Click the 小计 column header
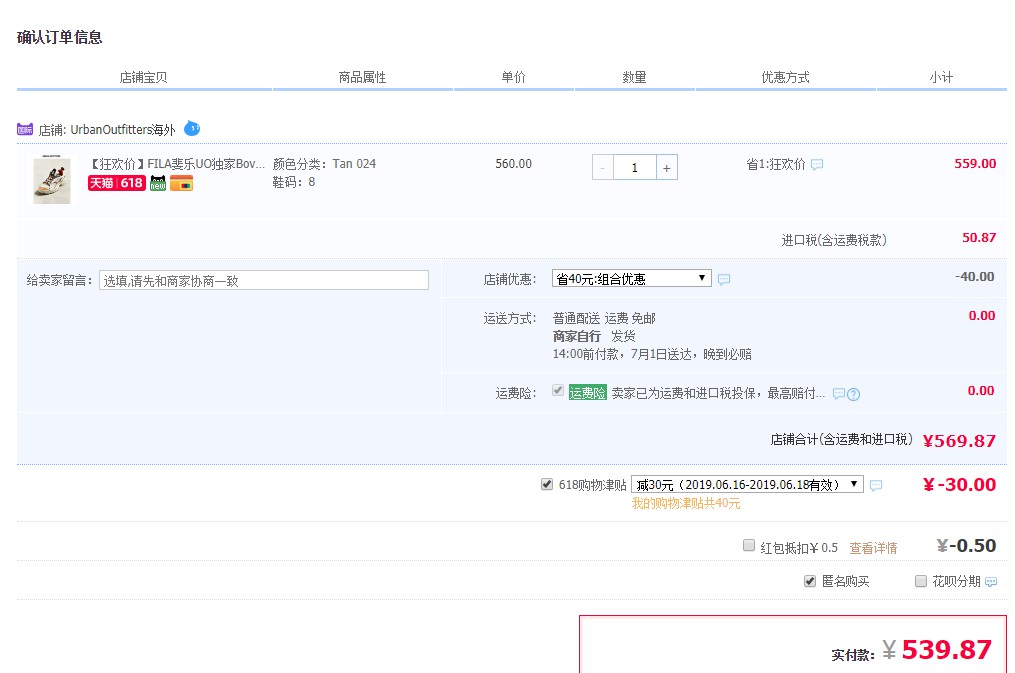Image resolution: width=1015 pixels, height=673 pixels. click(x=941, y=77)
